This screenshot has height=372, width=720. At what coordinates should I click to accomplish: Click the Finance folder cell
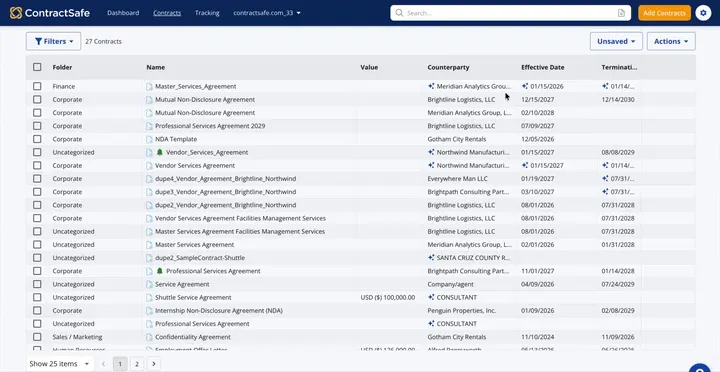point(63,86)
